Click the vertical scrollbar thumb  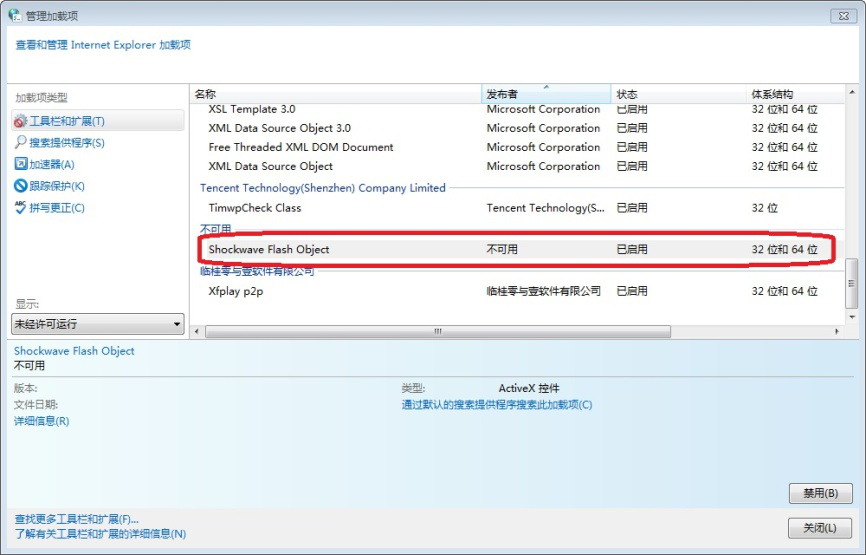[x=852, y=283]
